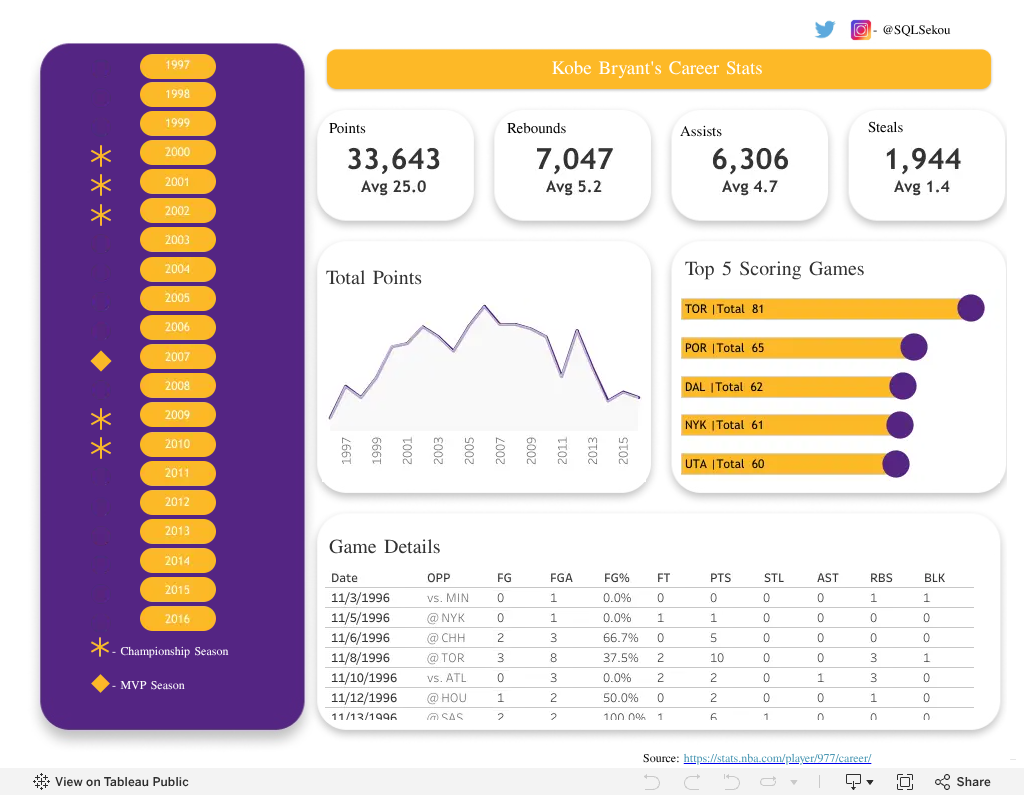
Task: Select the 1999 season button
Action: [x=178, y=123]
